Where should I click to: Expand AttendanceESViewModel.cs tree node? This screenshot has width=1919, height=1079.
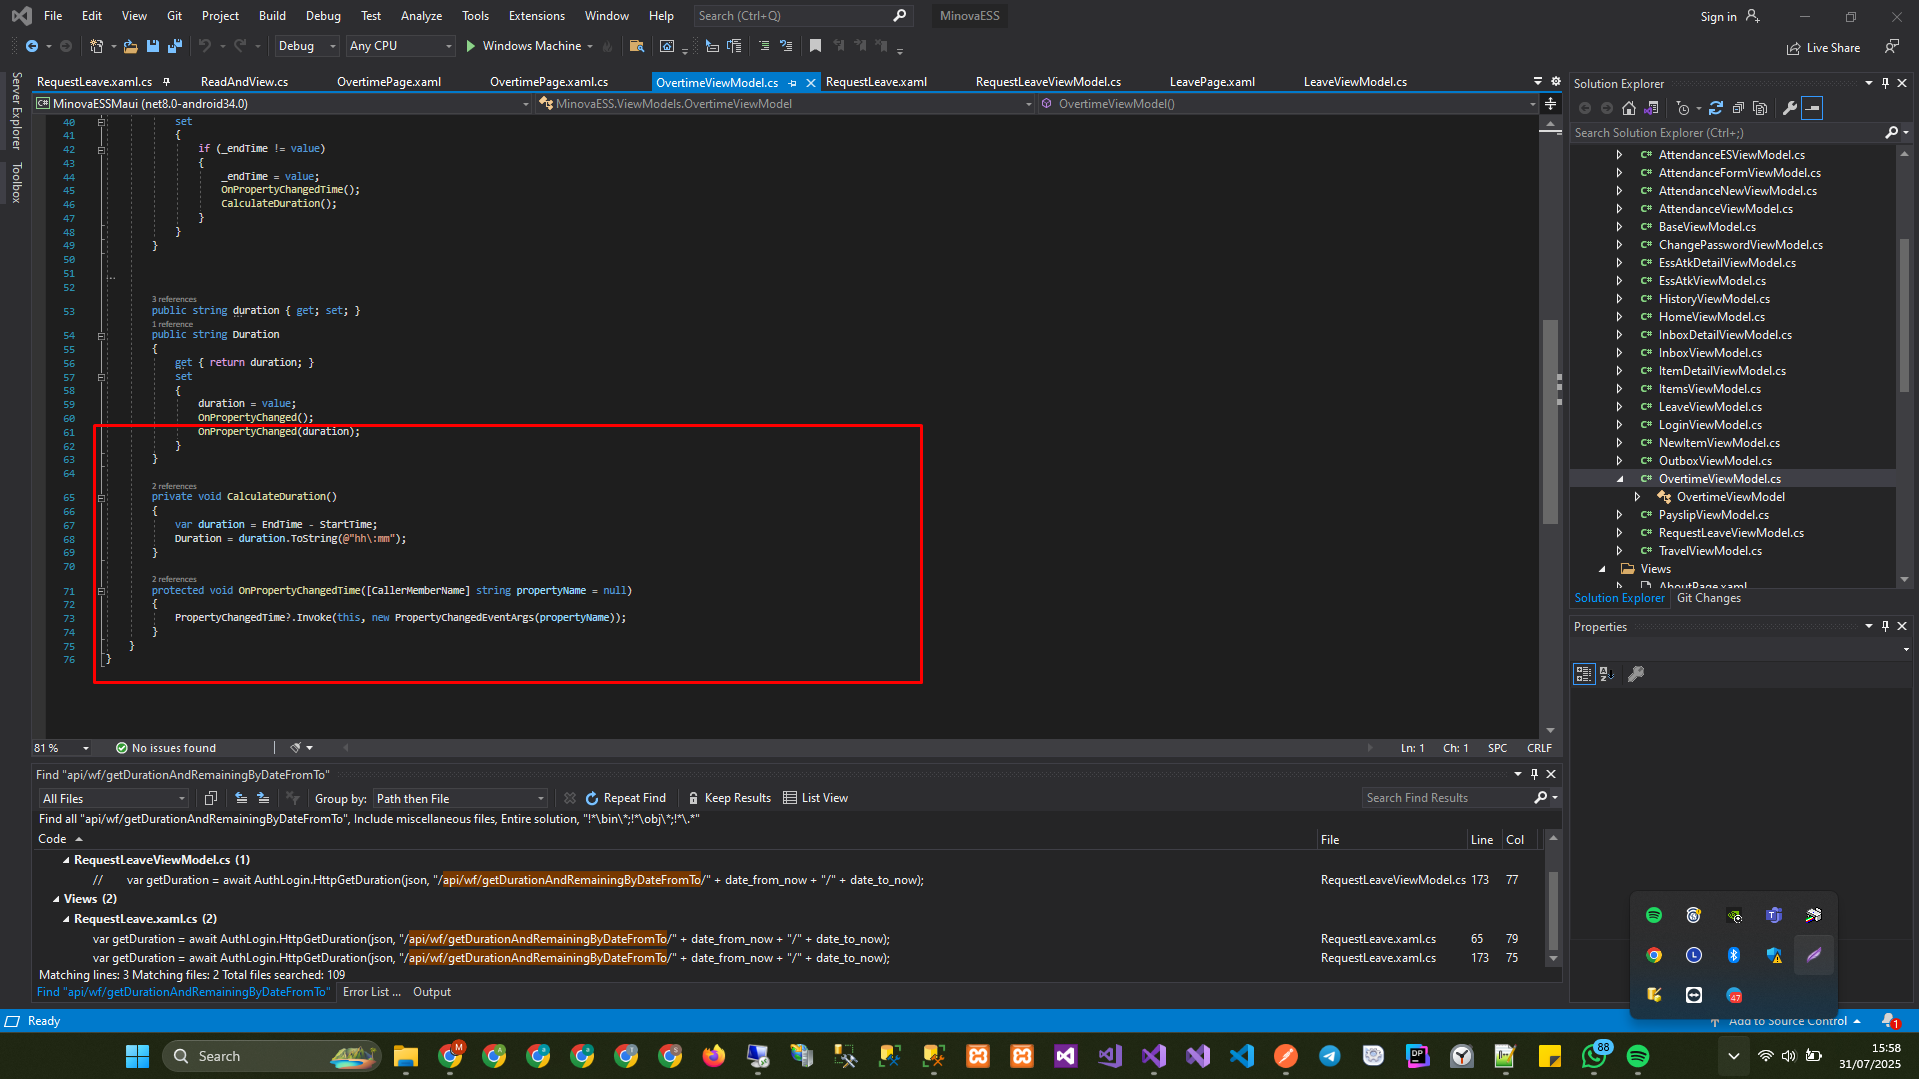(1619, 155)
